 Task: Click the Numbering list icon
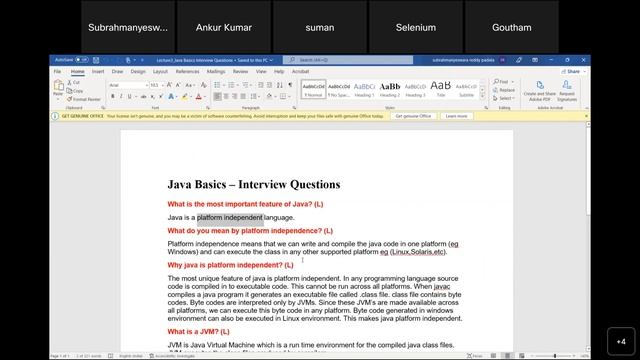click(x=231, y=85)
